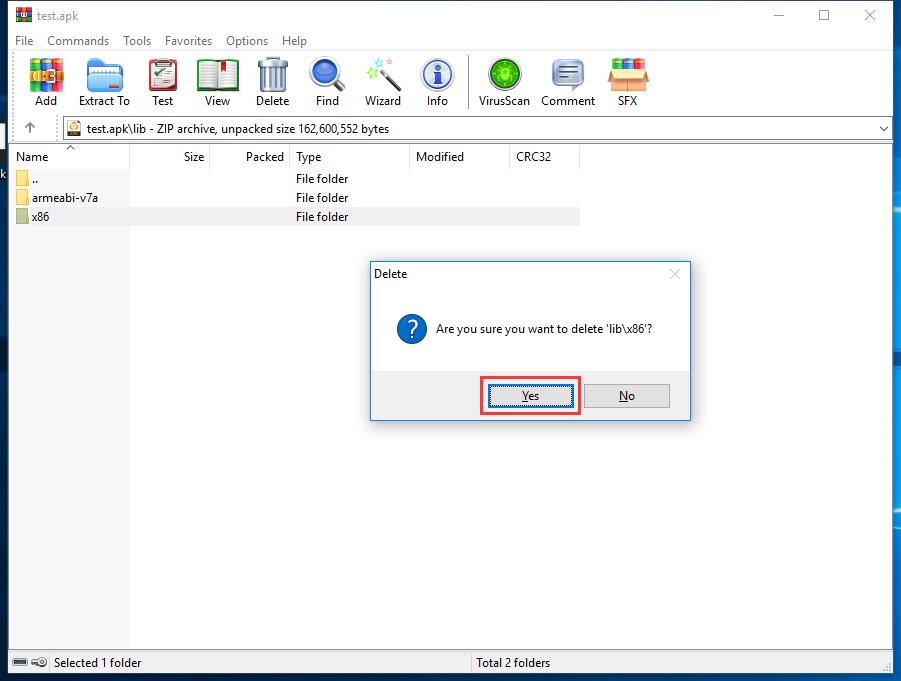The height and width of the screenshot is (681, 901).
Task: Expand the archive path dropdown
Action: click(x=883, y=128)
